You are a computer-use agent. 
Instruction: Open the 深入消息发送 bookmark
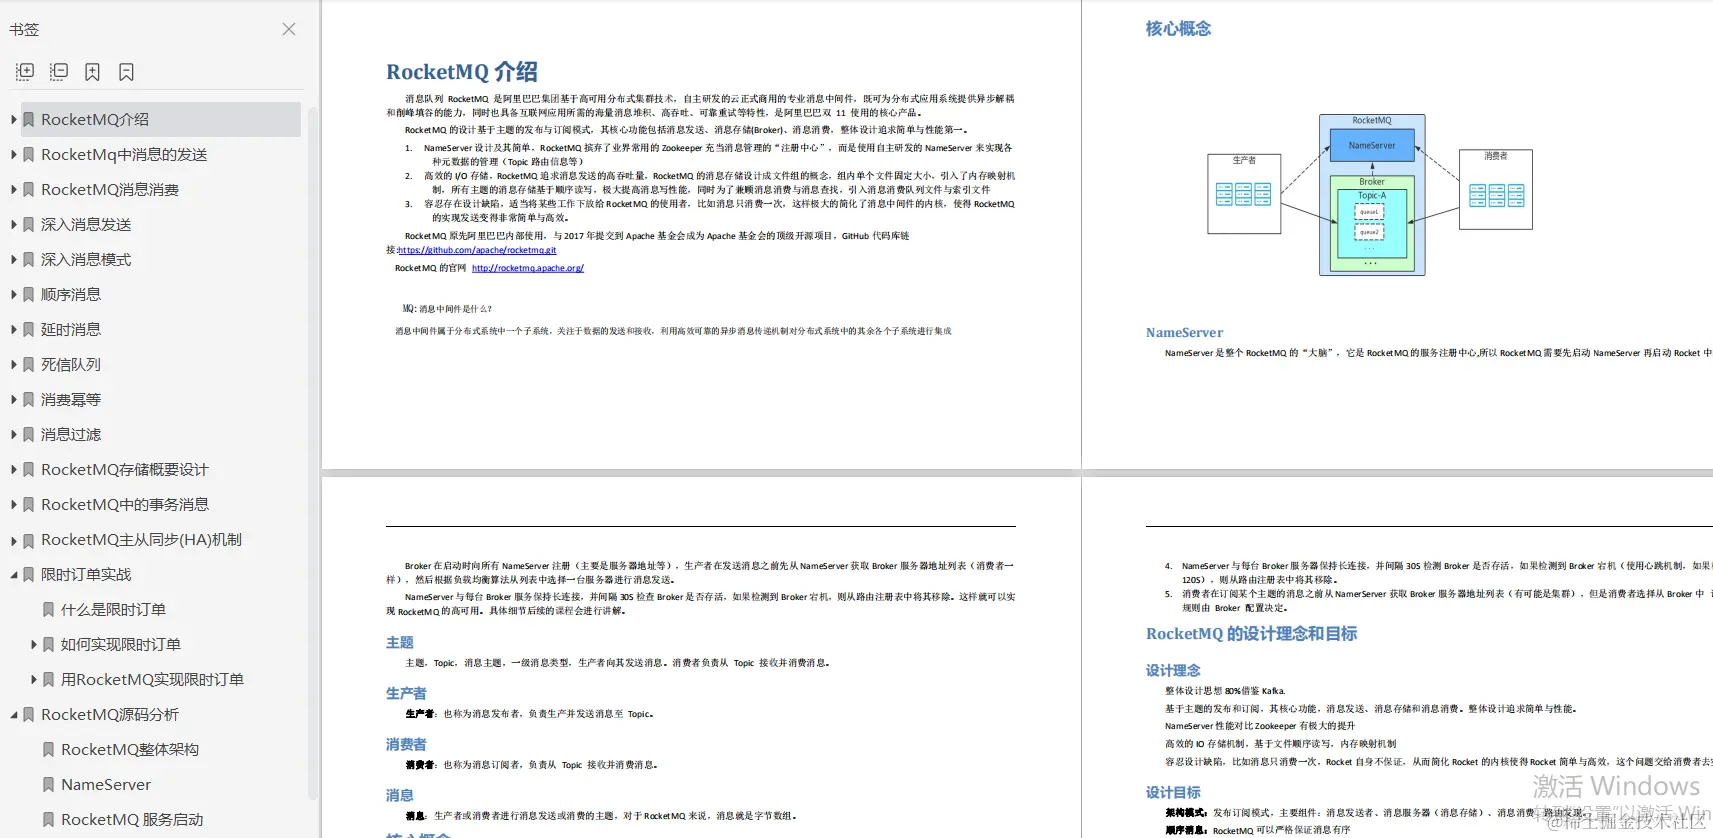click(x=86, y=224)
